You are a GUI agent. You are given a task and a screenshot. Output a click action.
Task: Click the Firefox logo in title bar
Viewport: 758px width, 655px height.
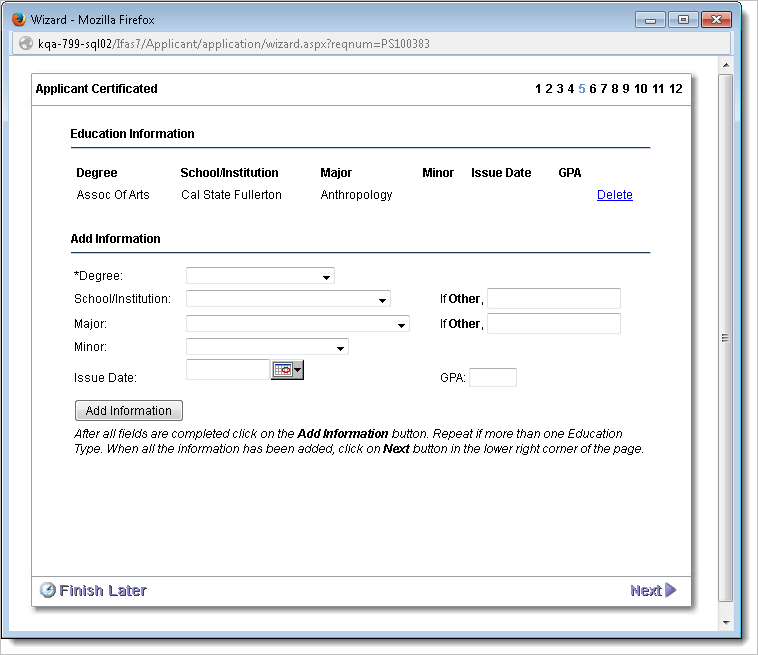(18, 19)
